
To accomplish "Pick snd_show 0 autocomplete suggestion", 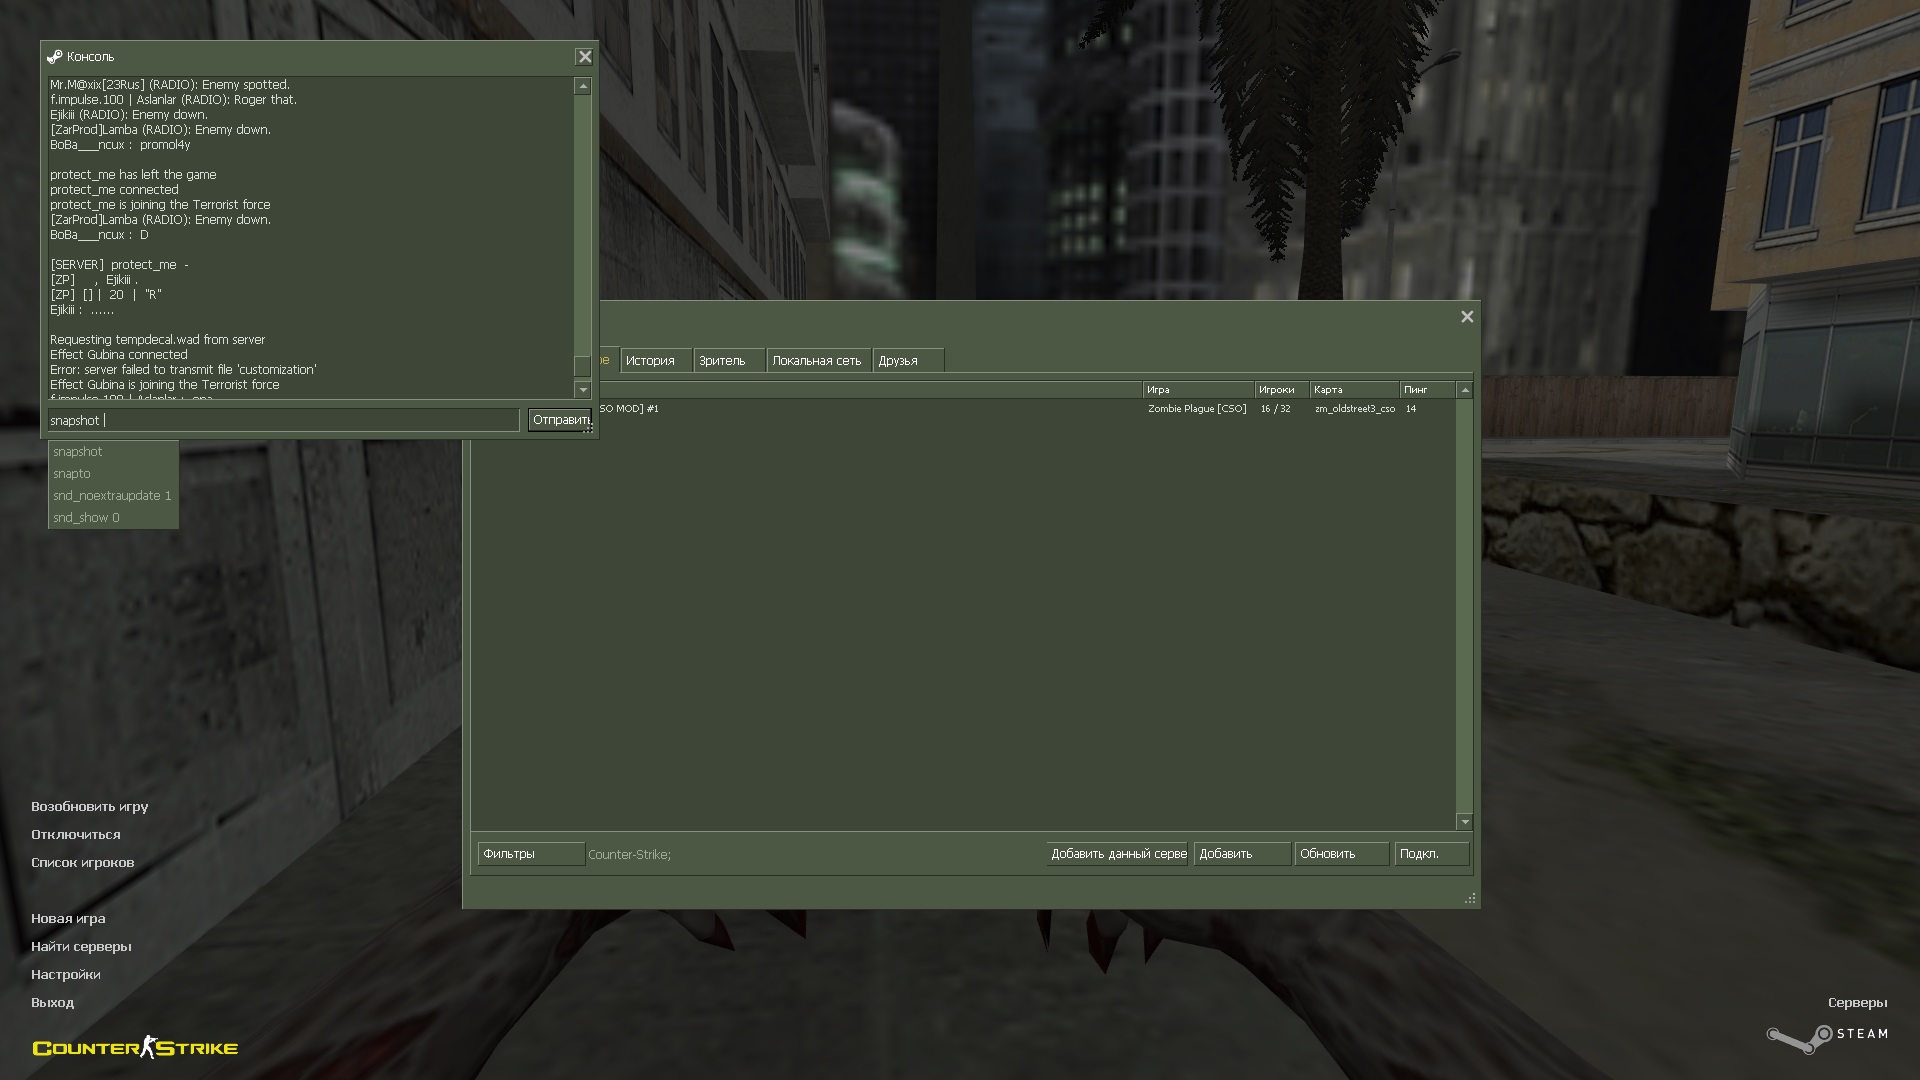I will coord(86,518).
